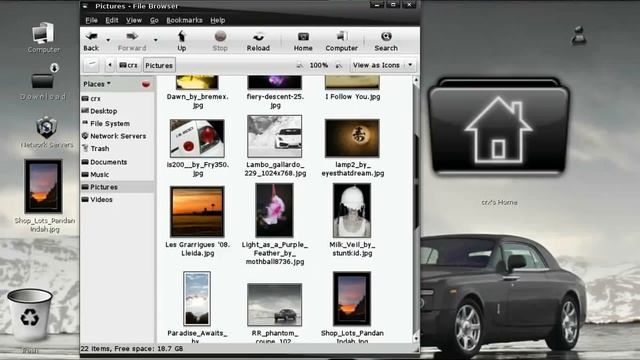Select Desktop in the Places sidebar
Screen dimensions: 640x360
118,111
